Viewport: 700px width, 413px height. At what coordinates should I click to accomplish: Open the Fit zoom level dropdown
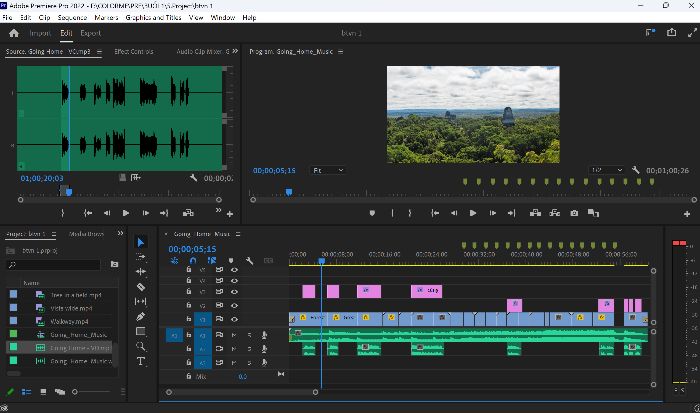tap(328, 170)
